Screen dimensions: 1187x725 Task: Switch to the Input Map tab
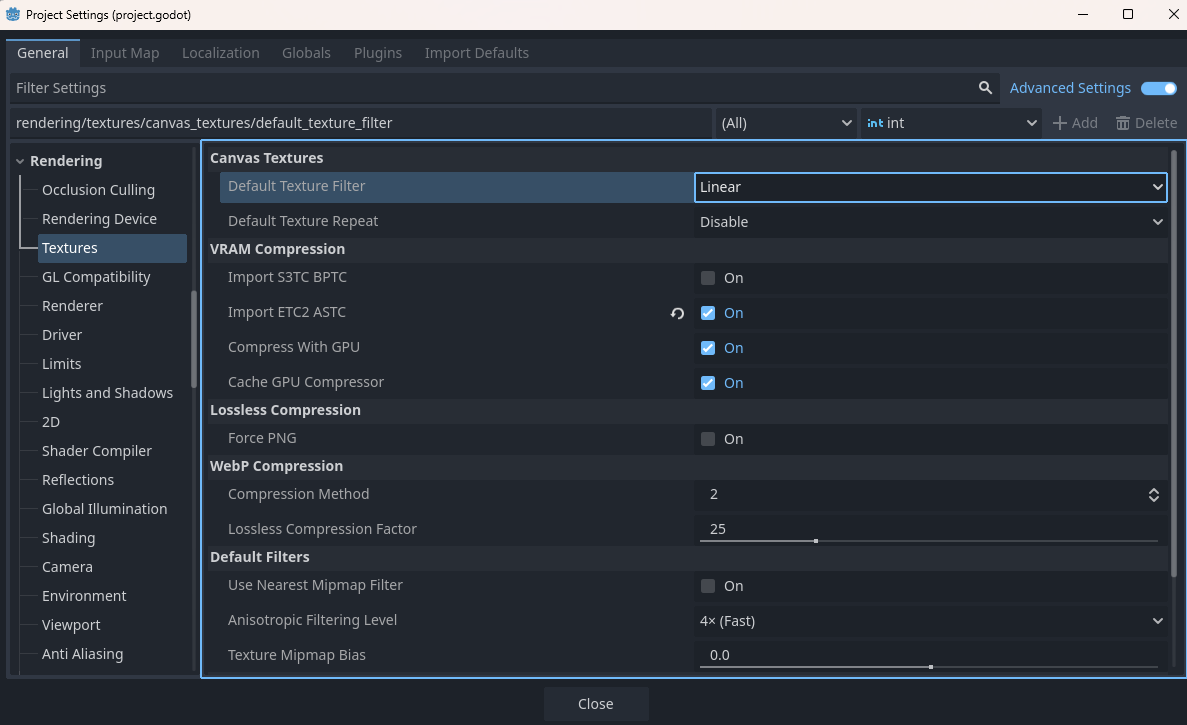click(x=125, y=53)
